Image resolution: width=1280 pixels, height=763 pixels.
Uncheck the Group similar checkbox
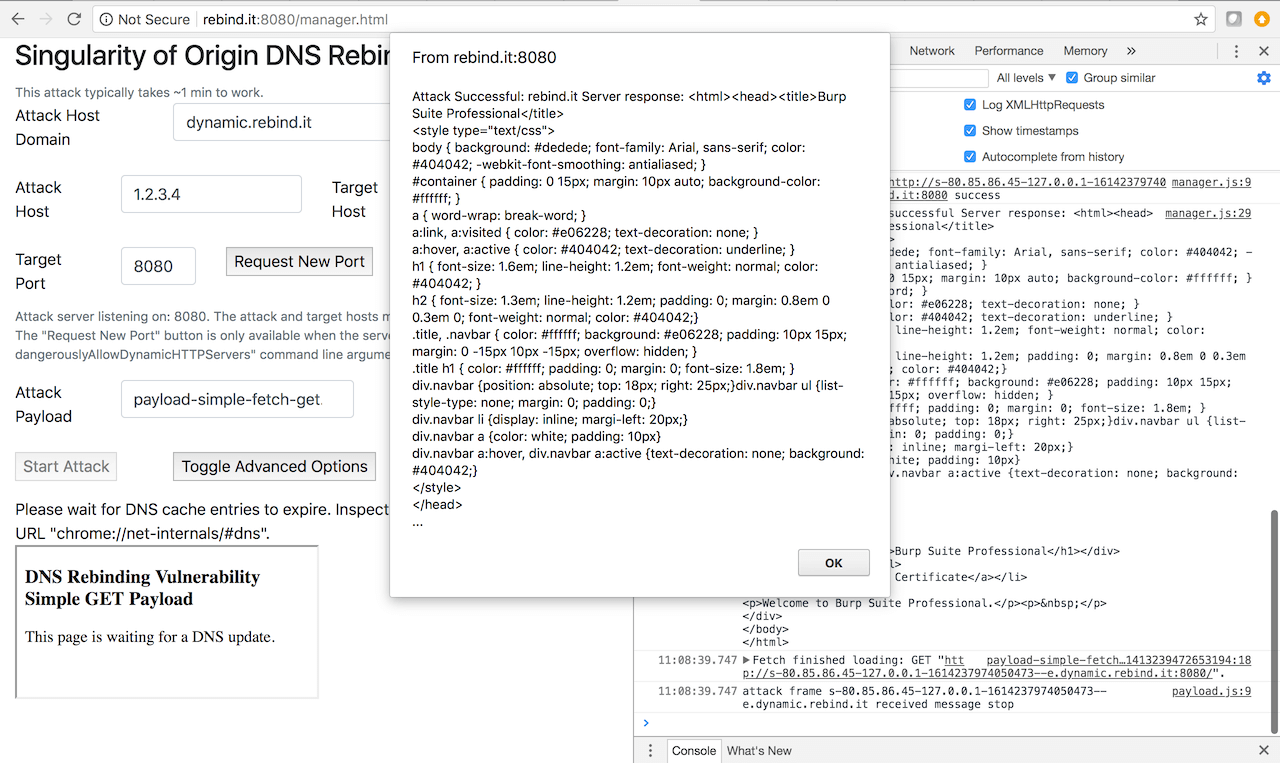pos(1072,78)
